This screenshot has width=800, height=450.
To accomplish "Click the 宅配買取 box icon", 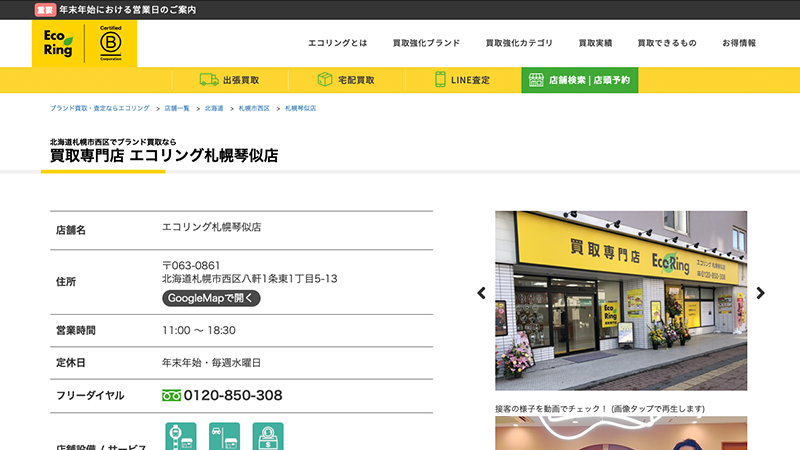I will (325, 80).
